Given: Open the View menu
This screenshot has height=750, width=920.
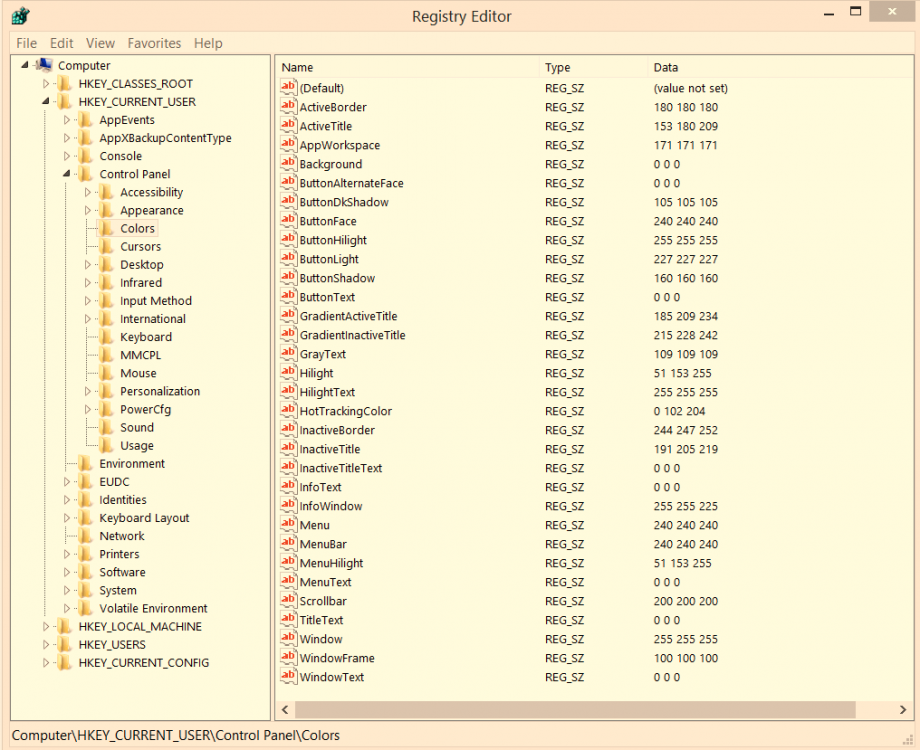Looking at the screenshot, I should (x=100, y=43).
